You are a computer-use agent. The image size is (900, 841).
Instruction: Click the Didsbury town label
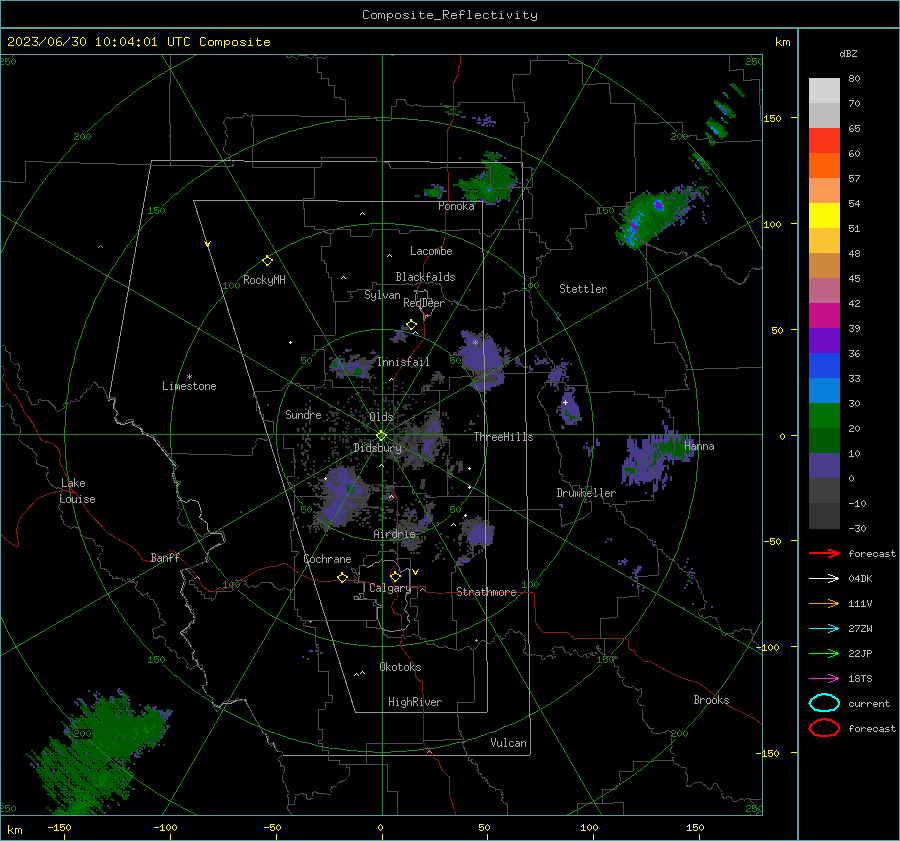377,448
